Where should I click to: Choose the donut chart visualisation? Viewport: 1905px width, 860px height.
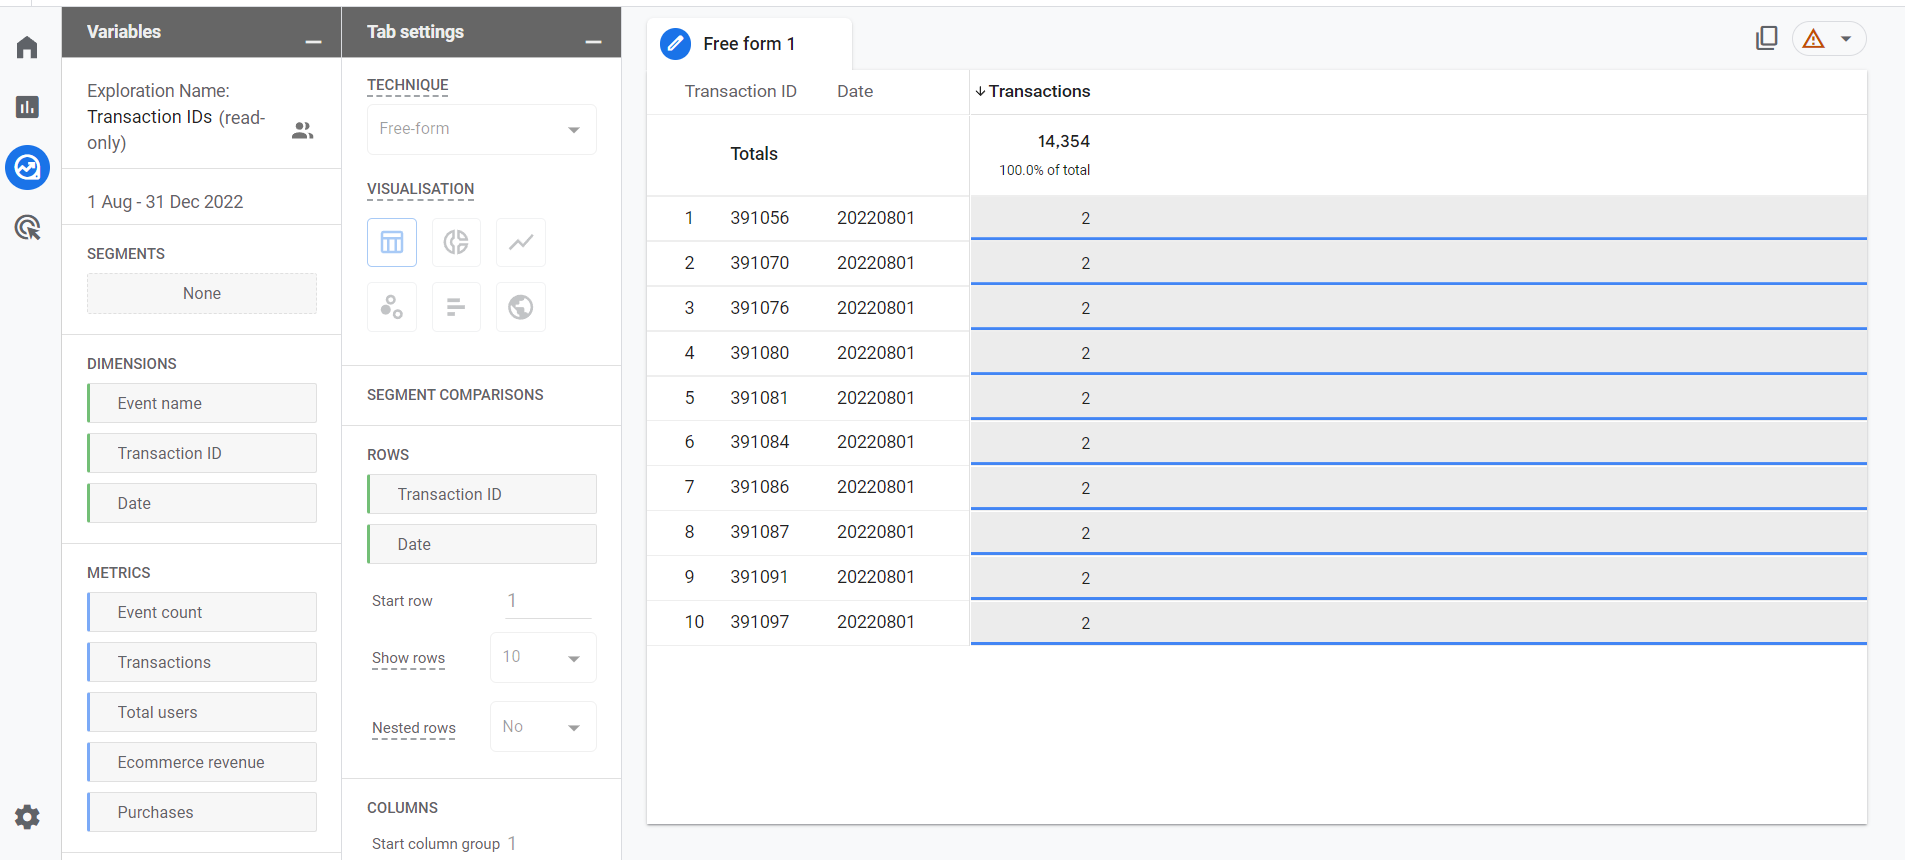tap(456, 243)
